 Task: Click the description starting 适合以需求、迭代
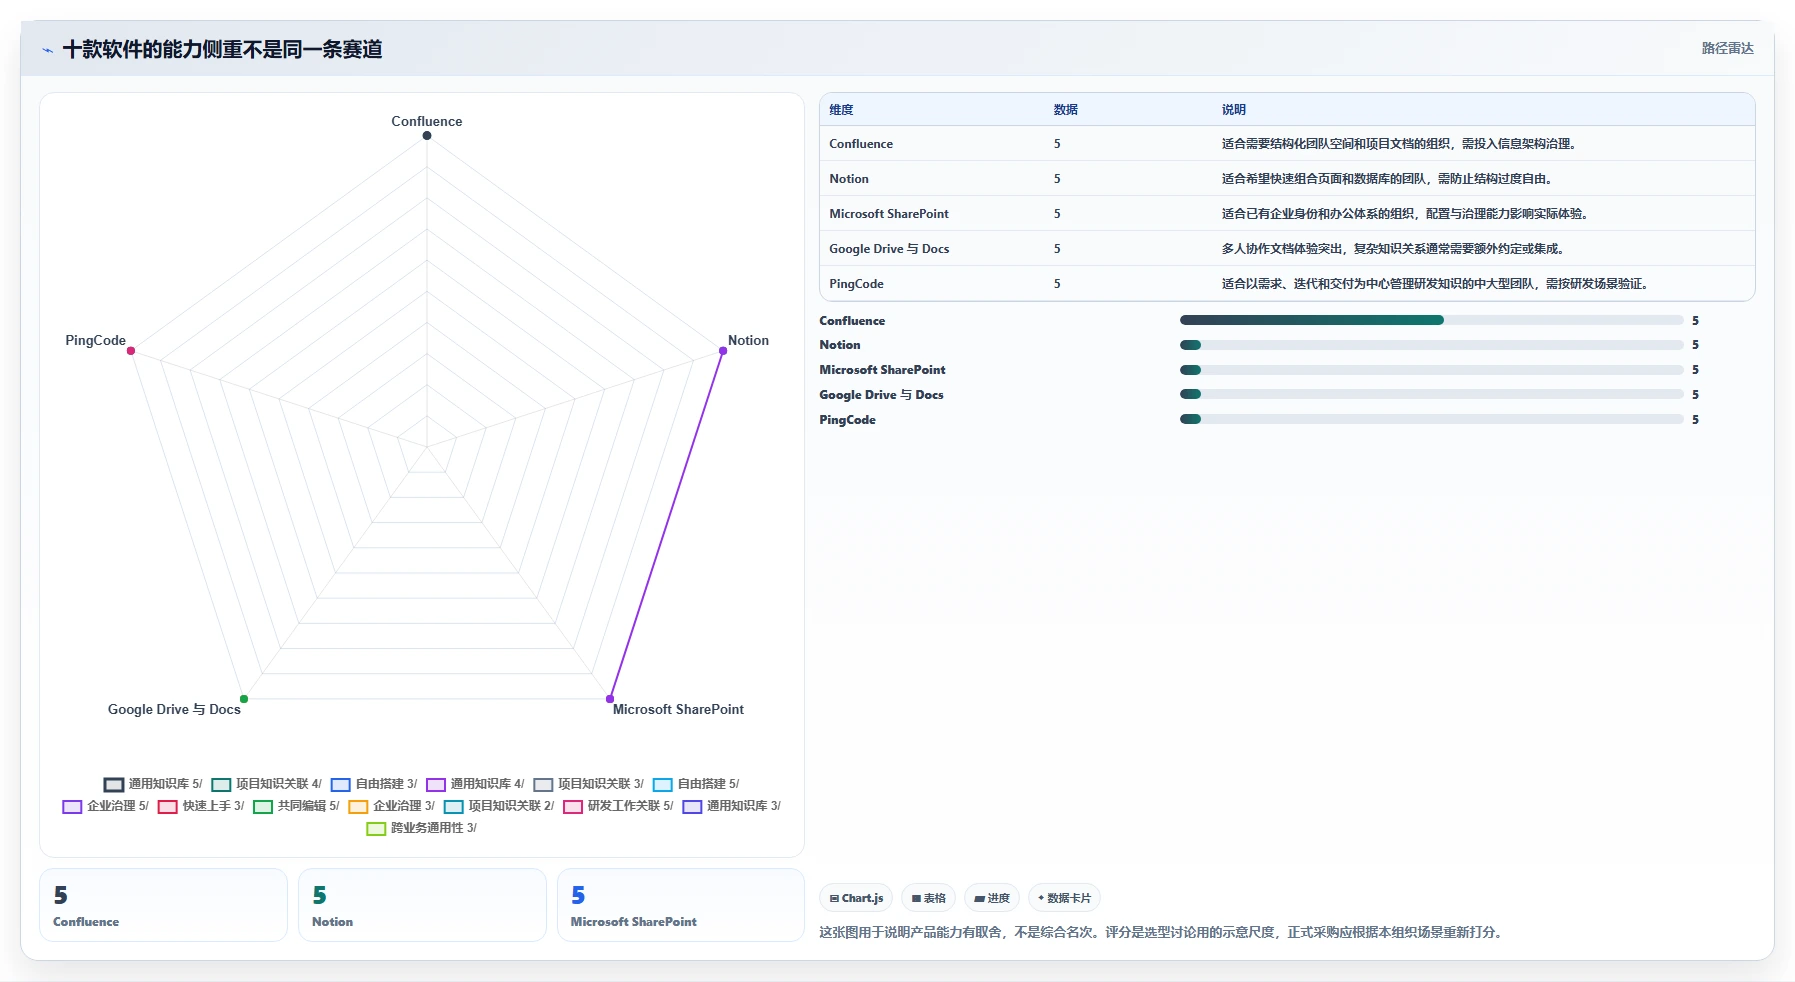[x=1438, y=284]
